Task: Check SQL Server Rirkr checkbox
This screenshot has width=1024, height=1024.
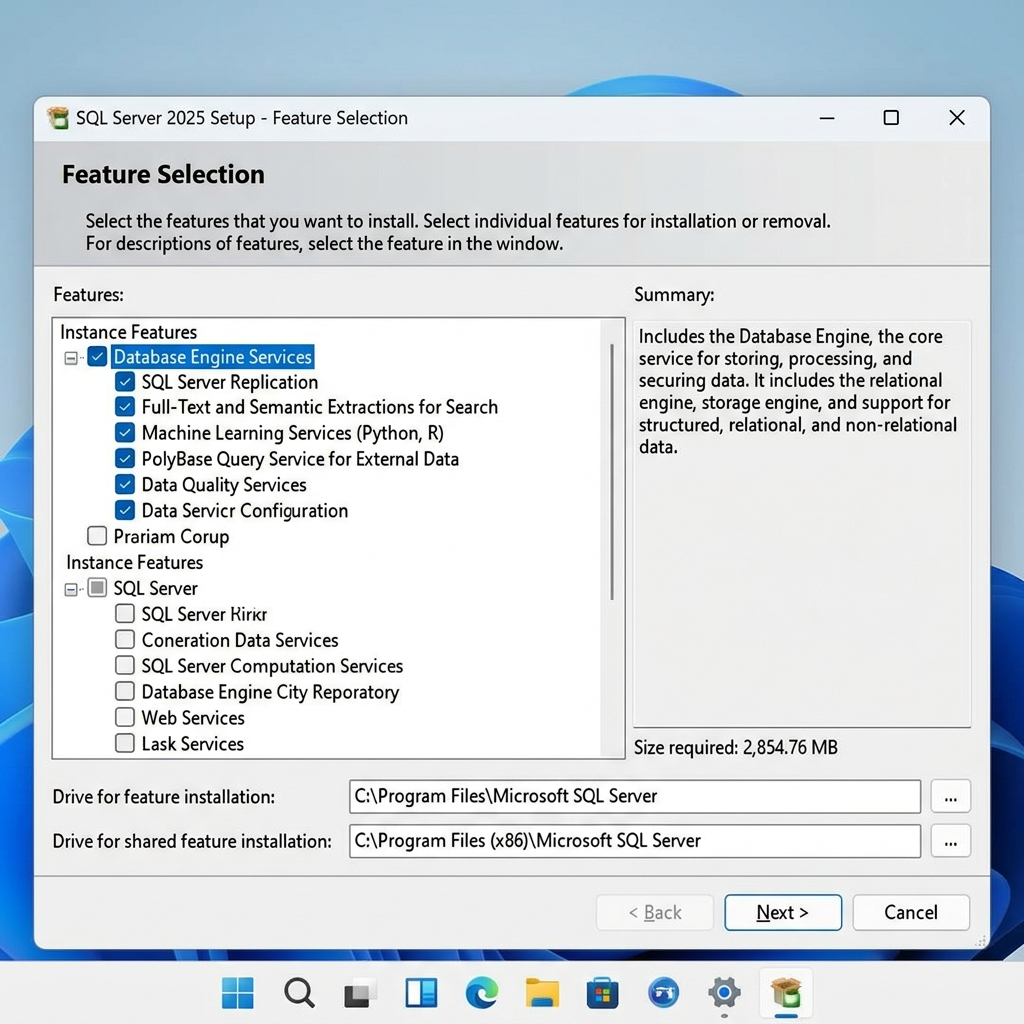Action: tap(125, 613)
